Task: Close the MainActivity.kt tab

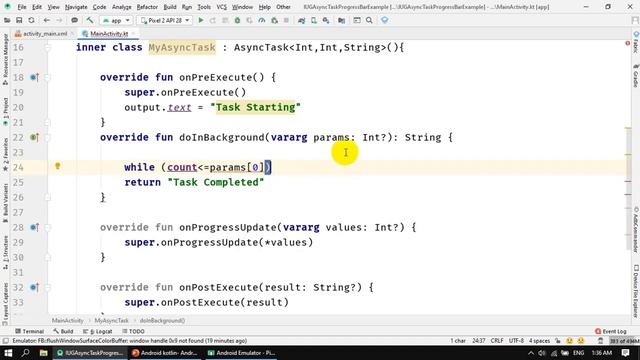Action: point(133,34)
